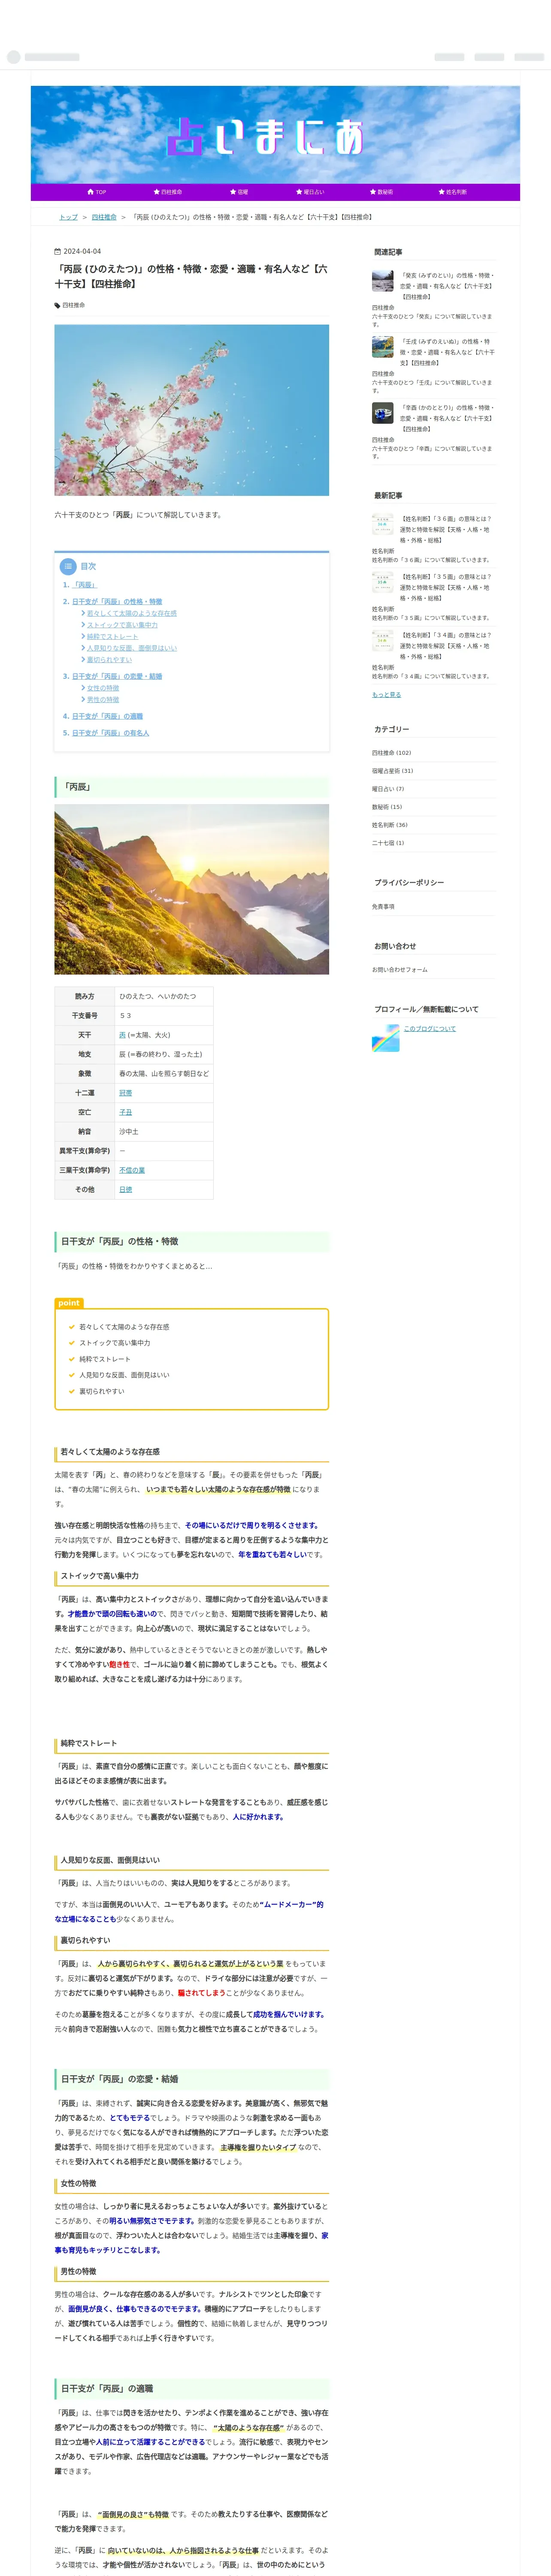Open the related article 辛酉 (かのととり)
Viewport: 551px width, 2576px height.
(x=447, y=418)
